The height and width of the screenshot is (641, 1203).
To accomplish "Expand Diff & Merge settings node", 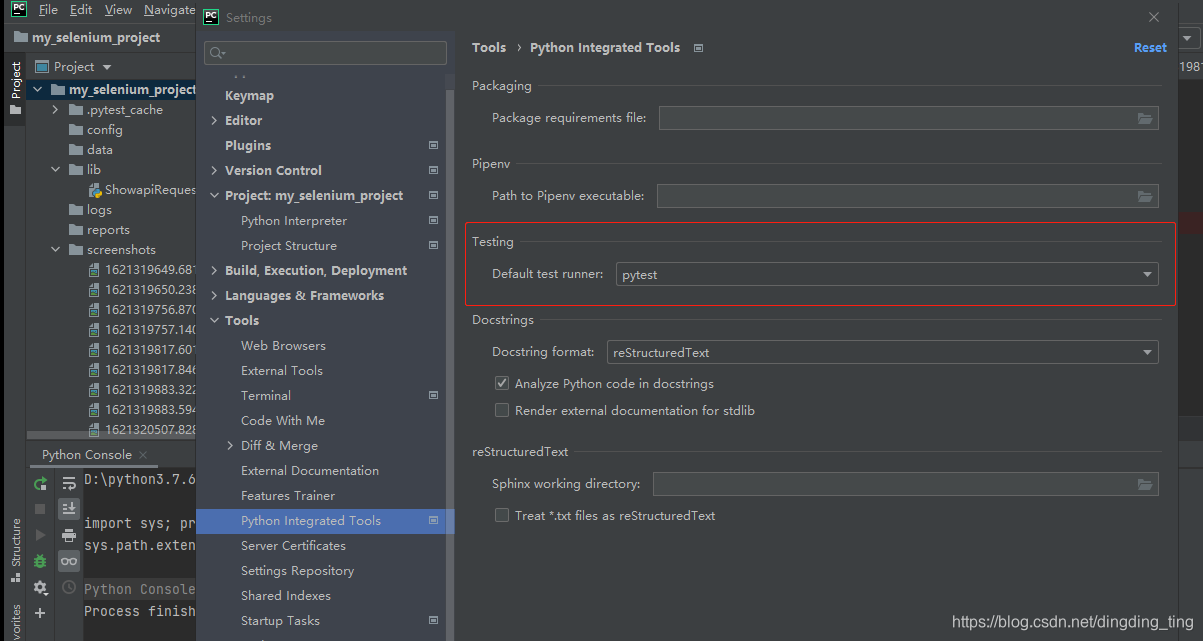I will pos(230,445).
